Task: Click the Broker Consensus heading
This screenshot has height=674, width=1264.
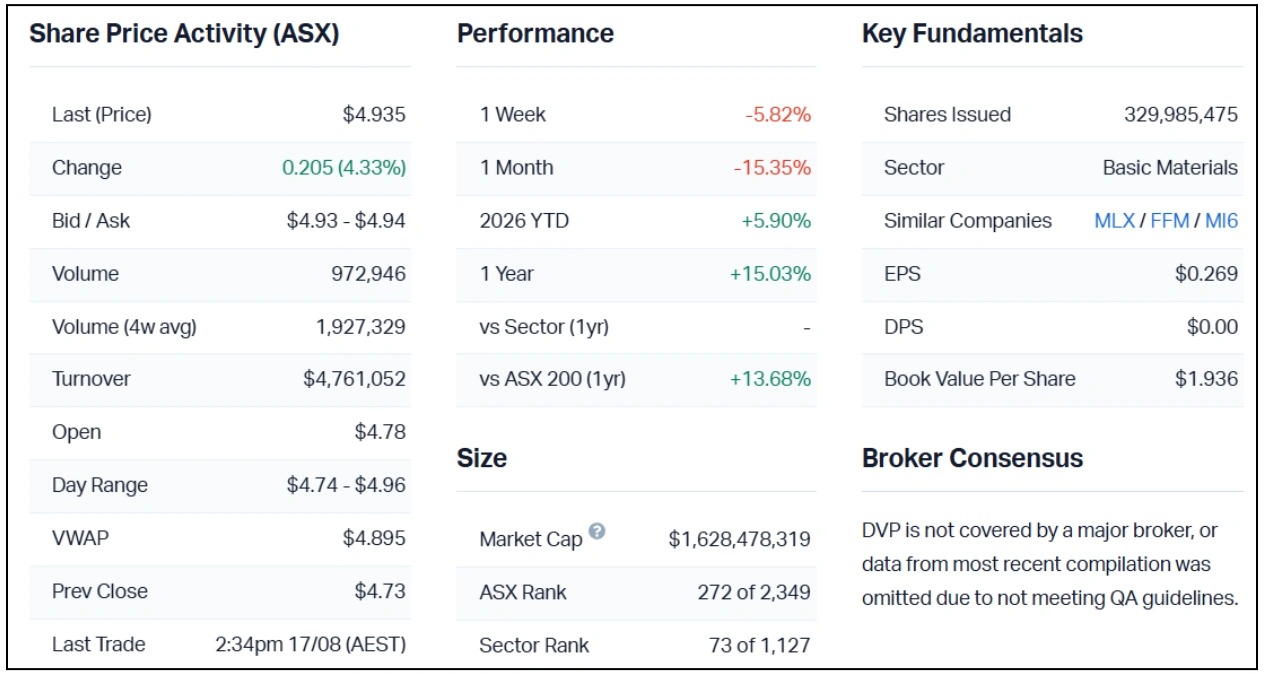Action: [x=972, y=458]
